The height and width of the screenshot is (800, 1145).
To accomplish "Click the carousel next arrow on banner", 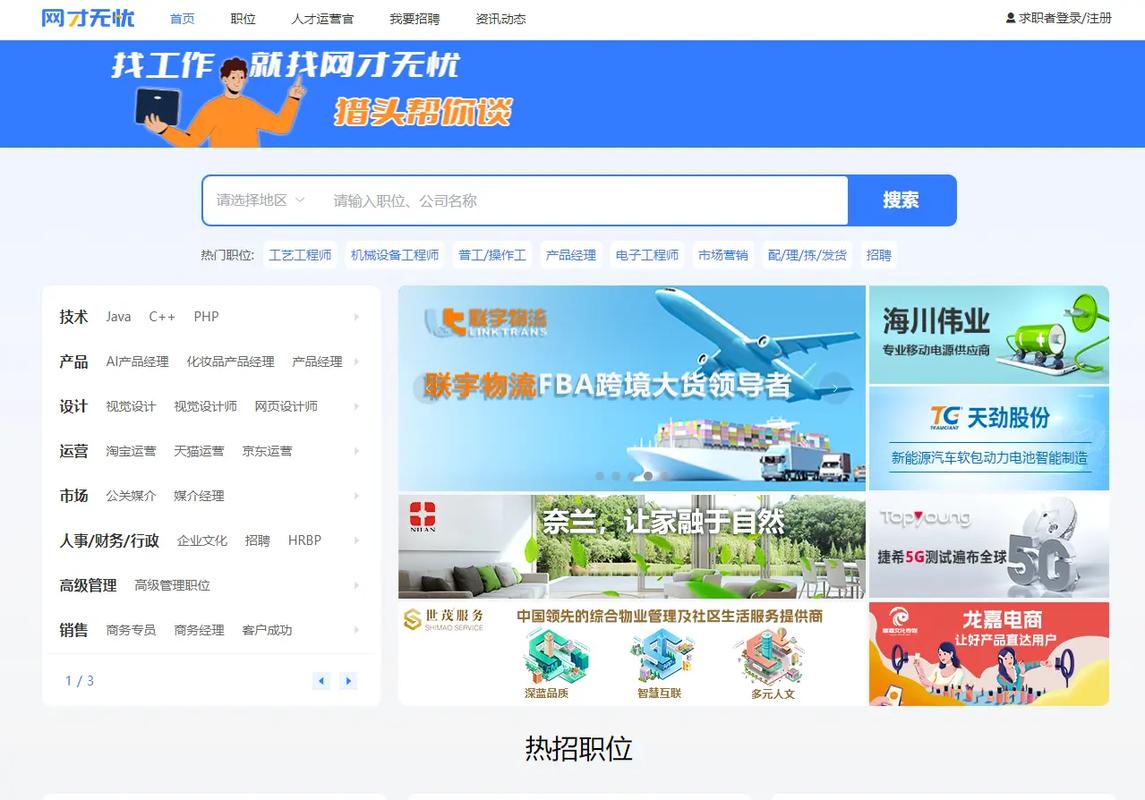I will coord(835,388).
